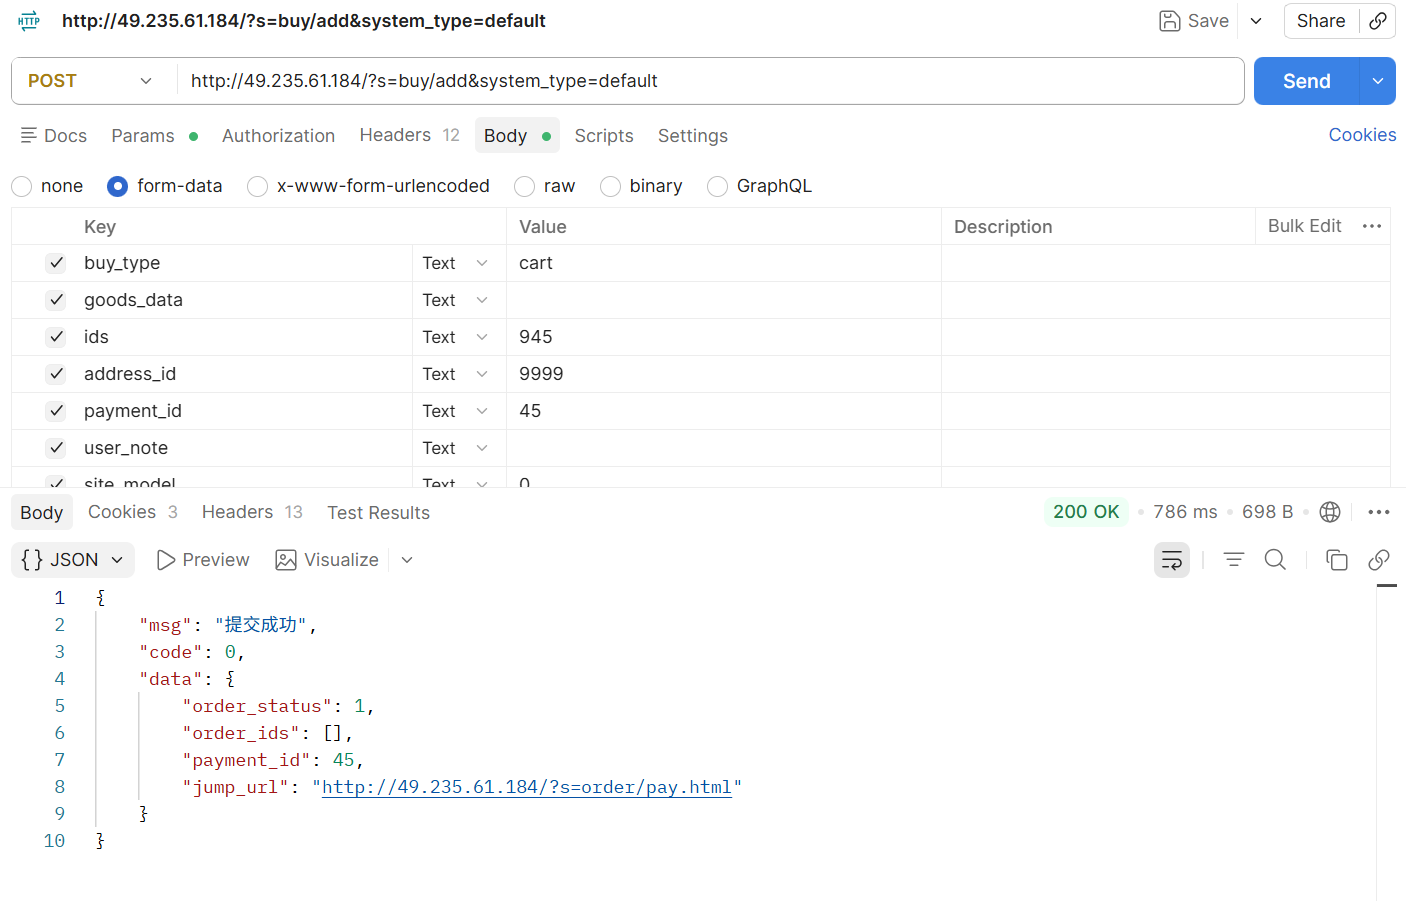Select x-www-form-urlencoded body type
1406x901 pixels.
point(257,186)
